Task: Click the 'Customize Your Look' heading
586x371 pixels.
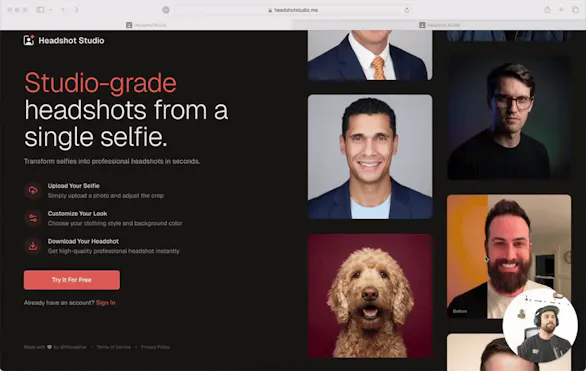Action: tap(77, 213)
